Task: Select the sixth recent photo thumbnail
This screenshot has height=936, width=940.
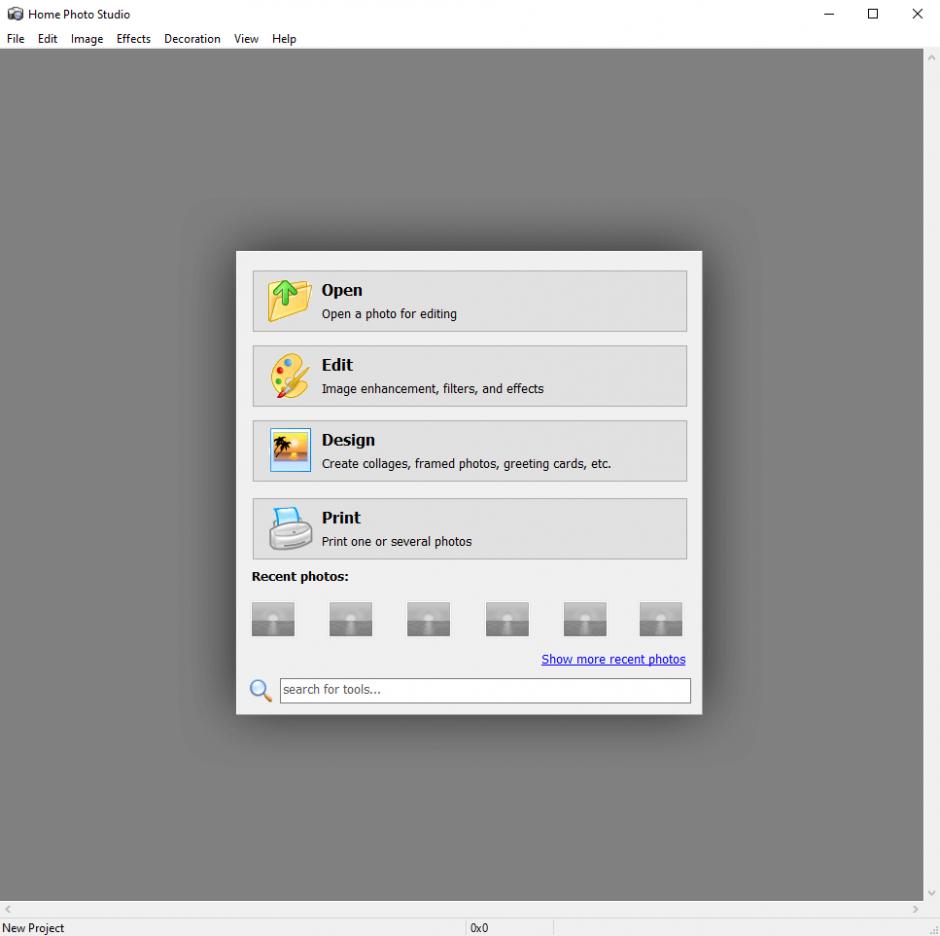Action: [661, 619]
